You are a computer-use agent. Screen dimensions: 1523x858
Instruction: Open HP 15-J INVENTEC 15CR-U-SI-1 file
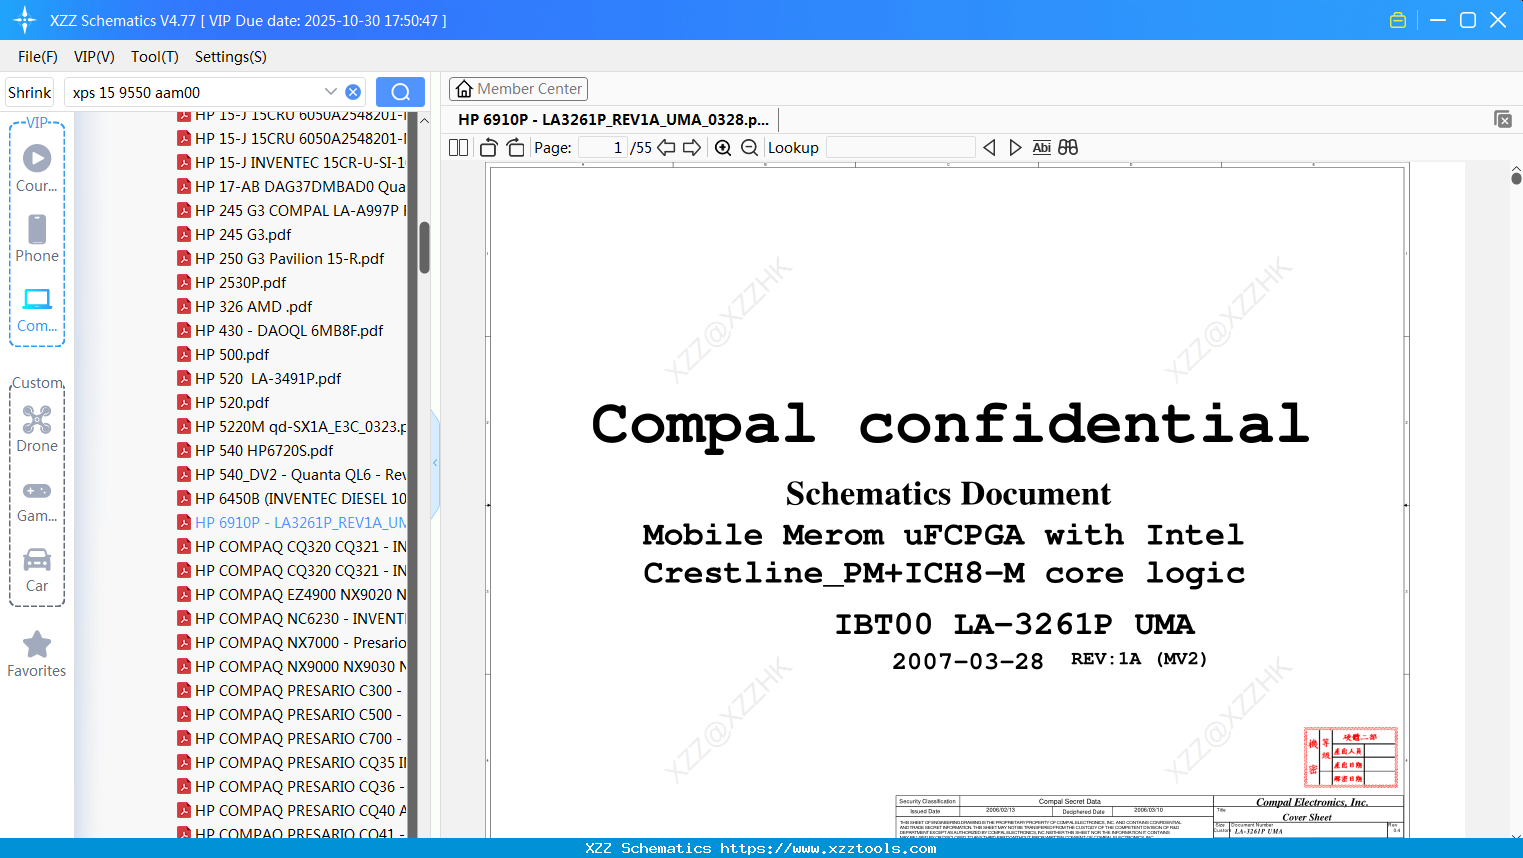[291, 162]
